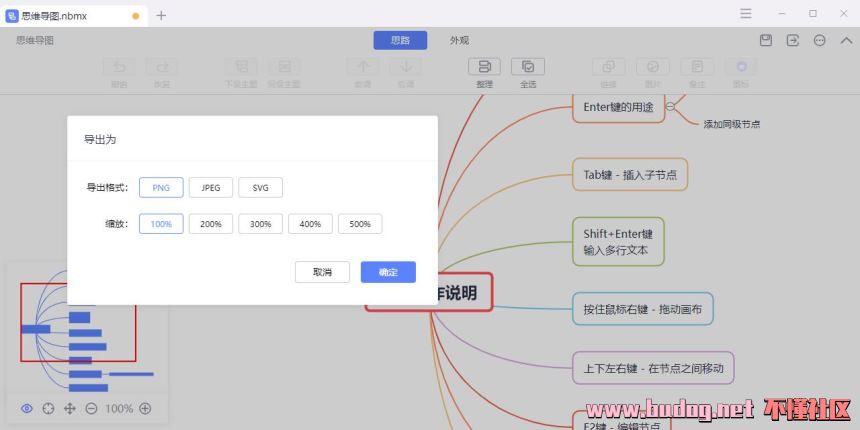
Task: Click the 缩放 label
Action: click(x=117, y=224)
